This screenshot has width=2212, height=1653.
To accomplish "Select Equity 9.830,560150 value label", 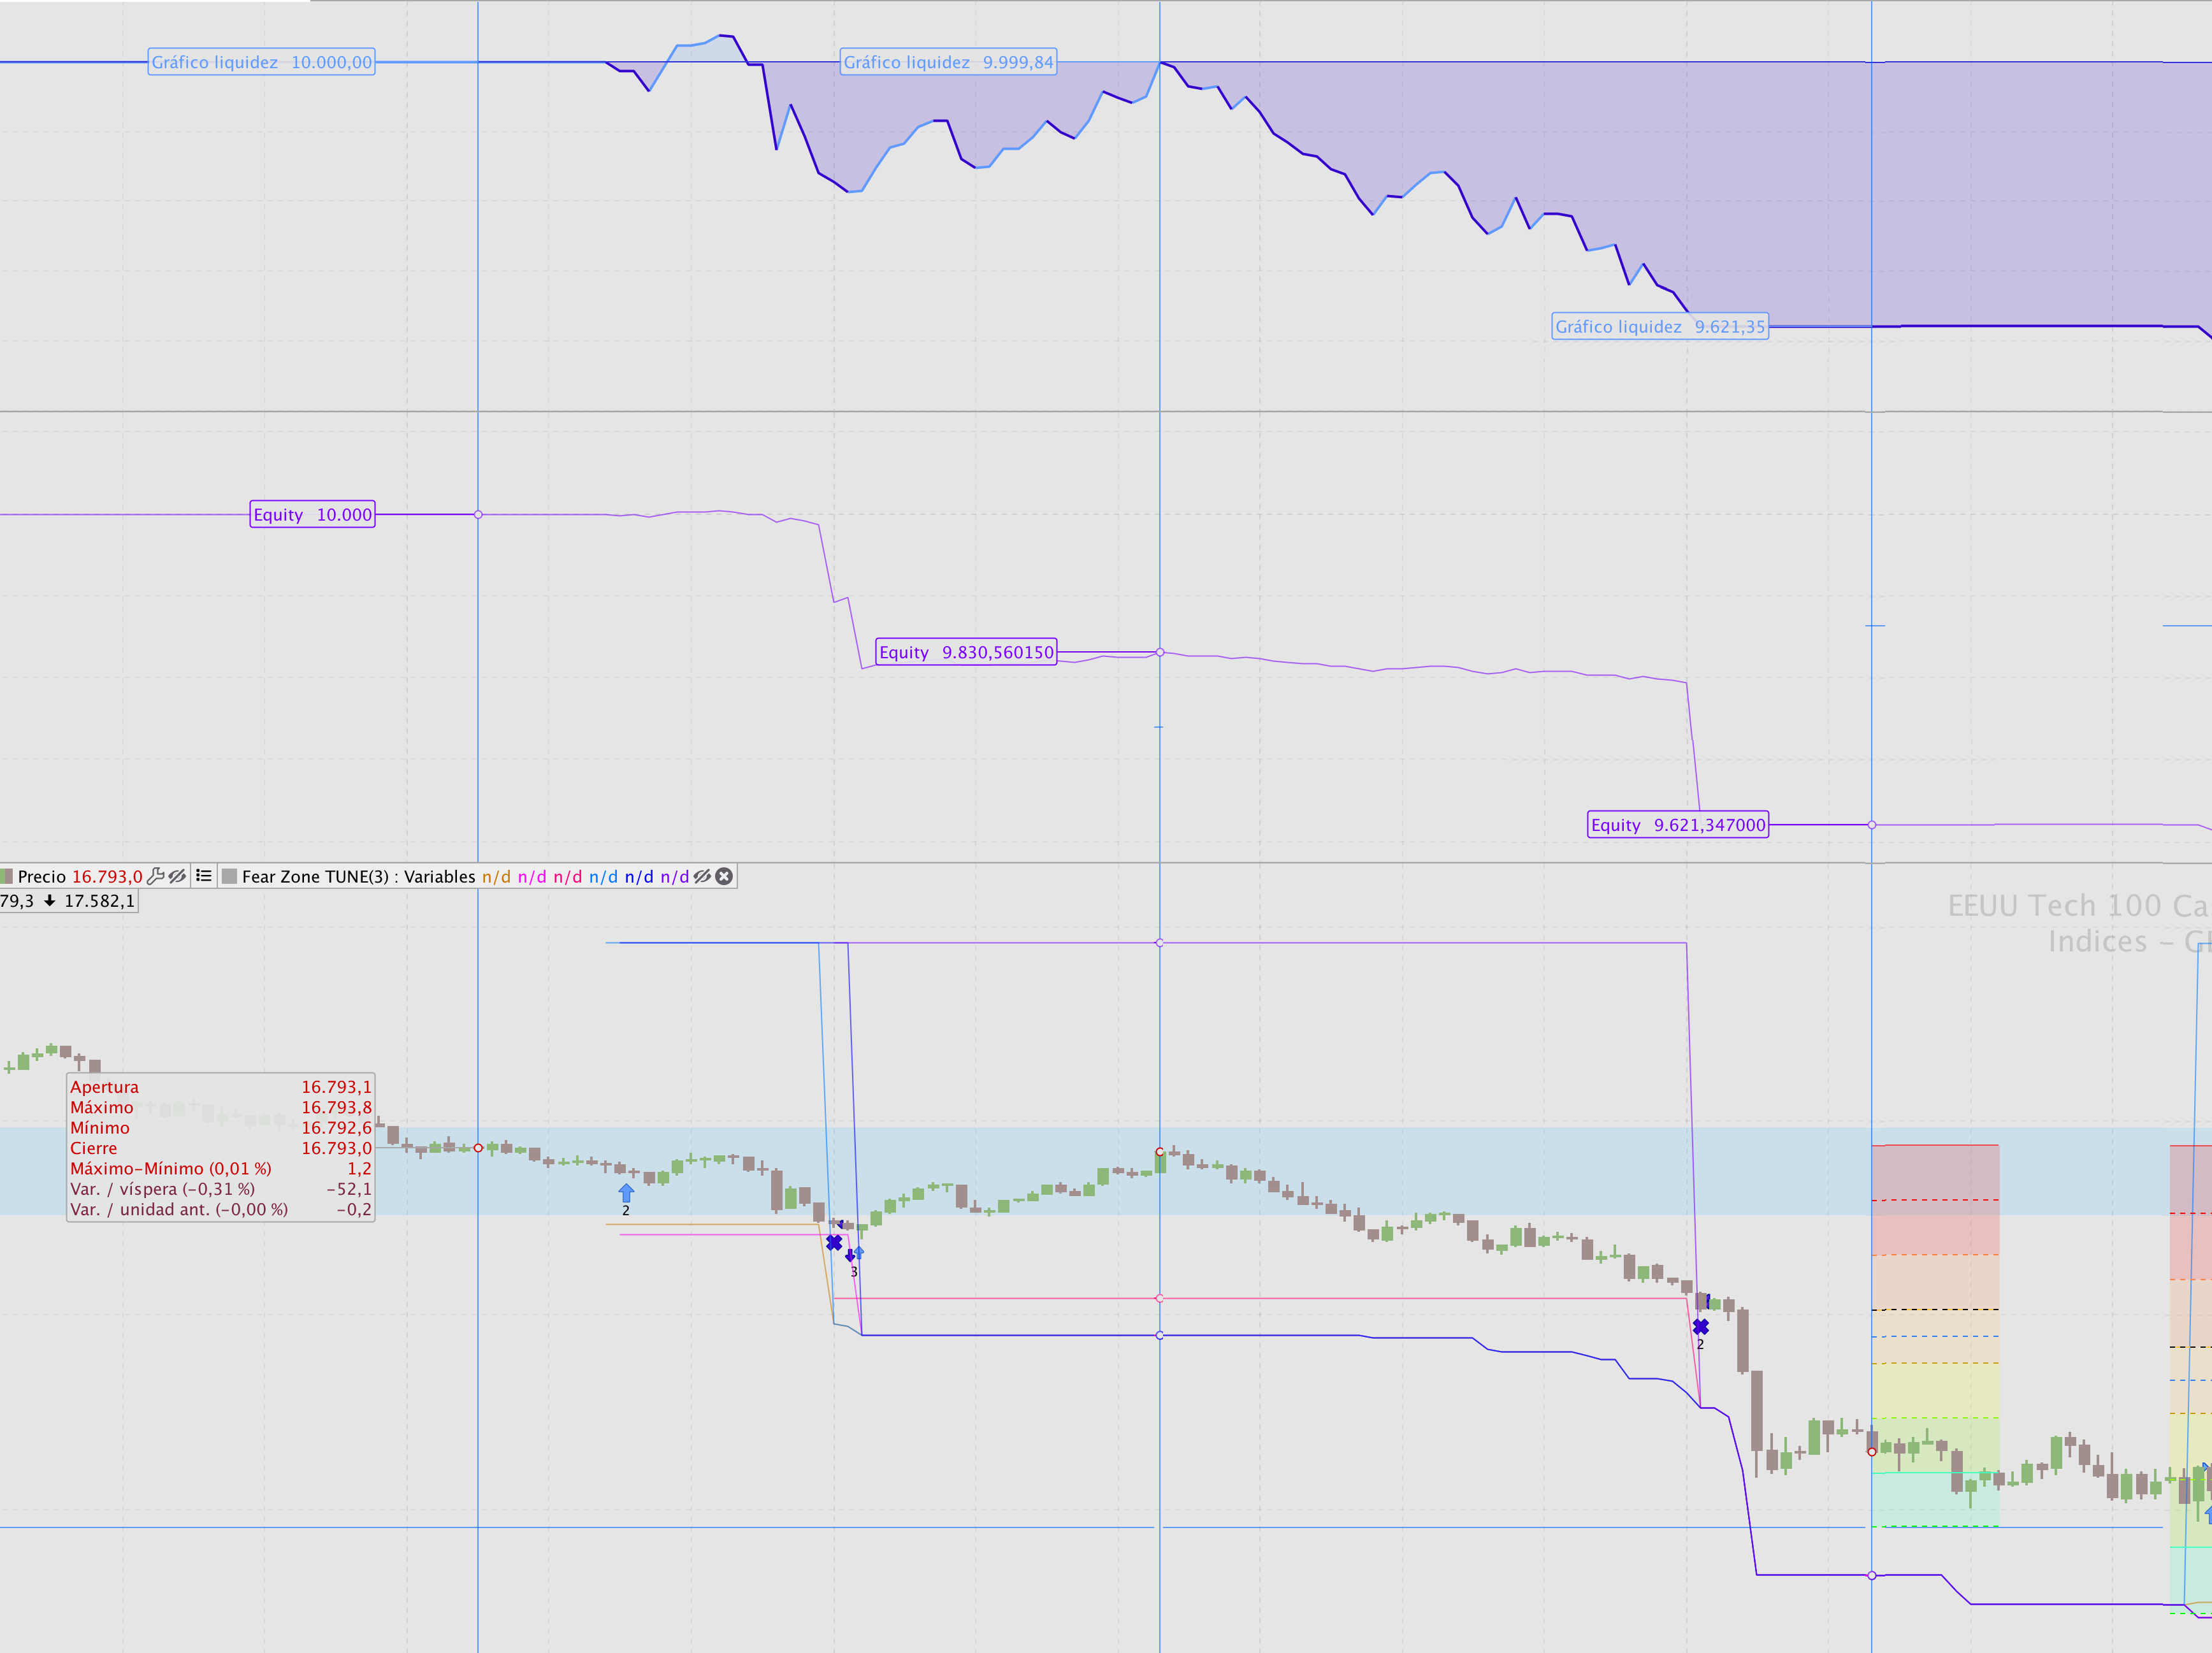I will [x=966, y=653].
